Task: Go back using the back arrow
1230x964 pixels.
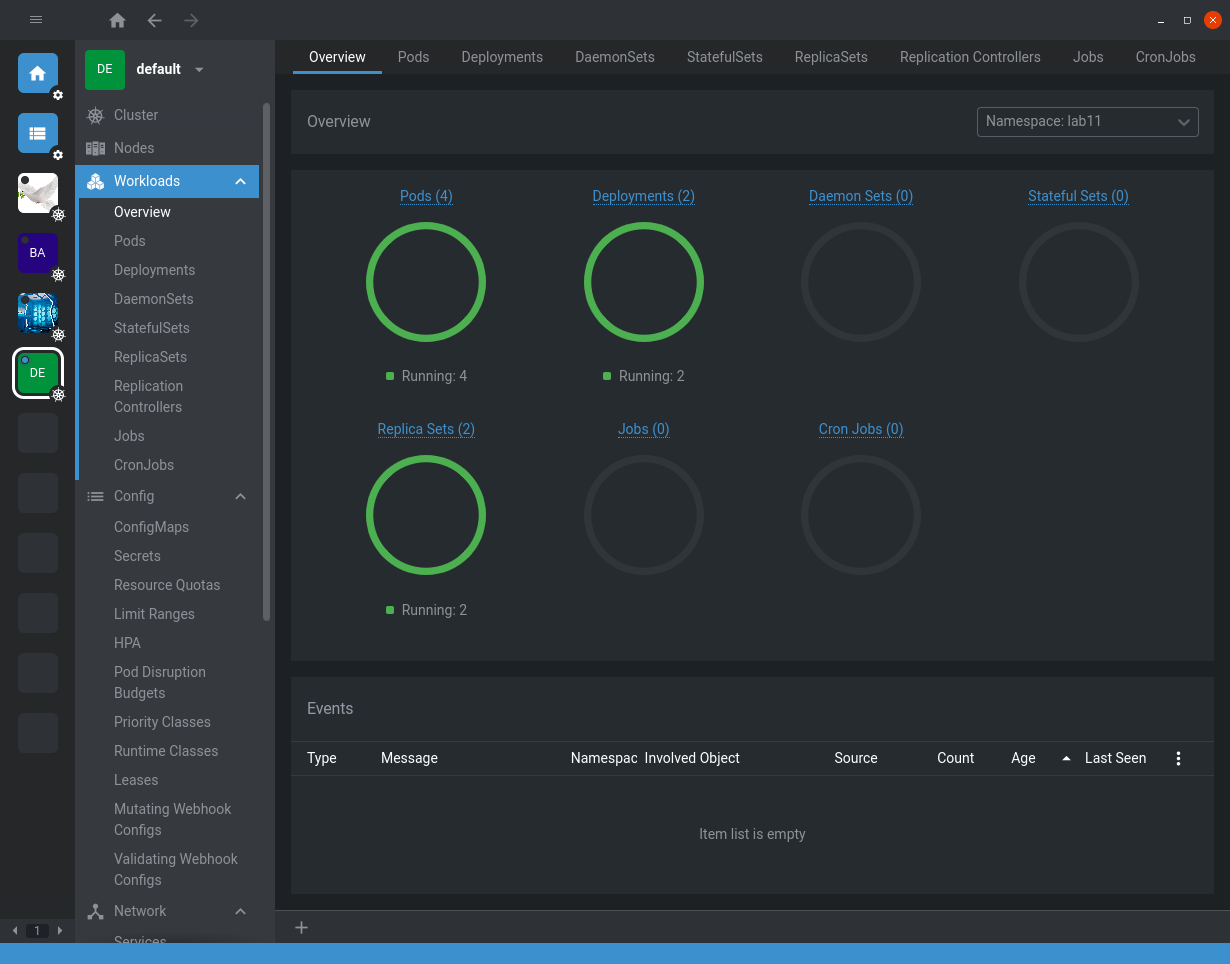Action: 154,20
